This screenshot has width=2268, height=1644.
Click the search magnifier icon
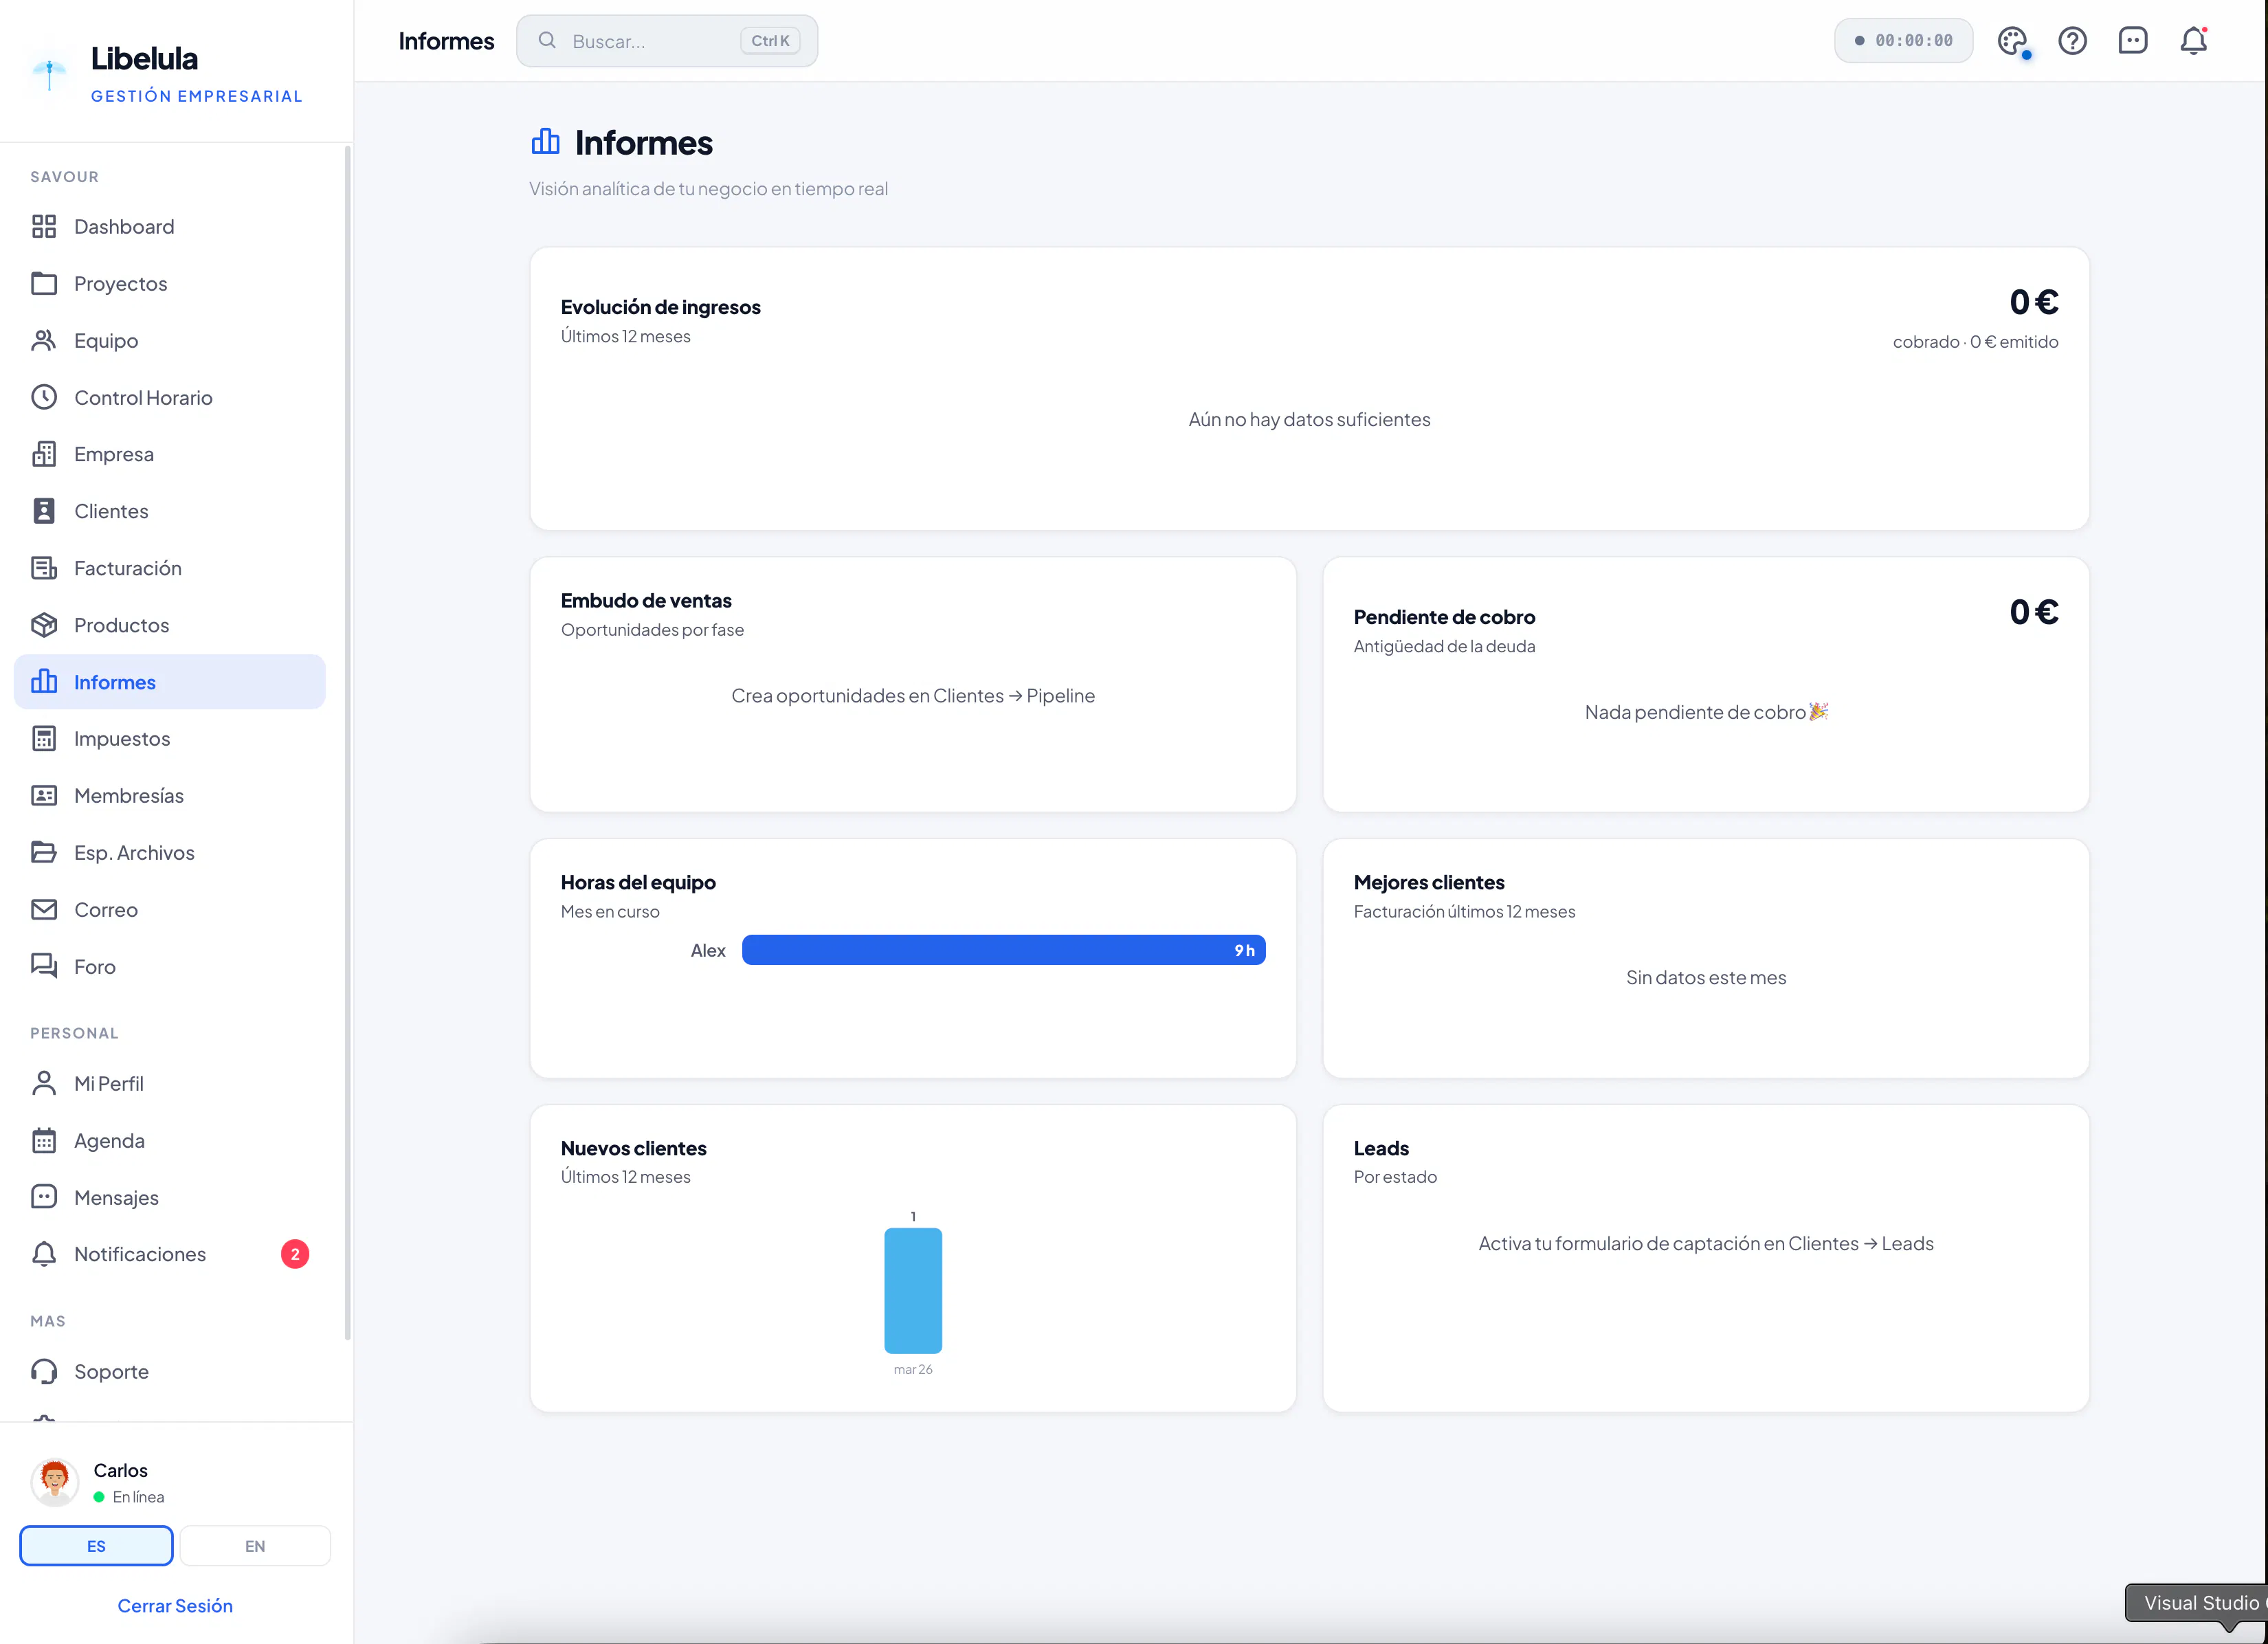click(x=547, y=41)
